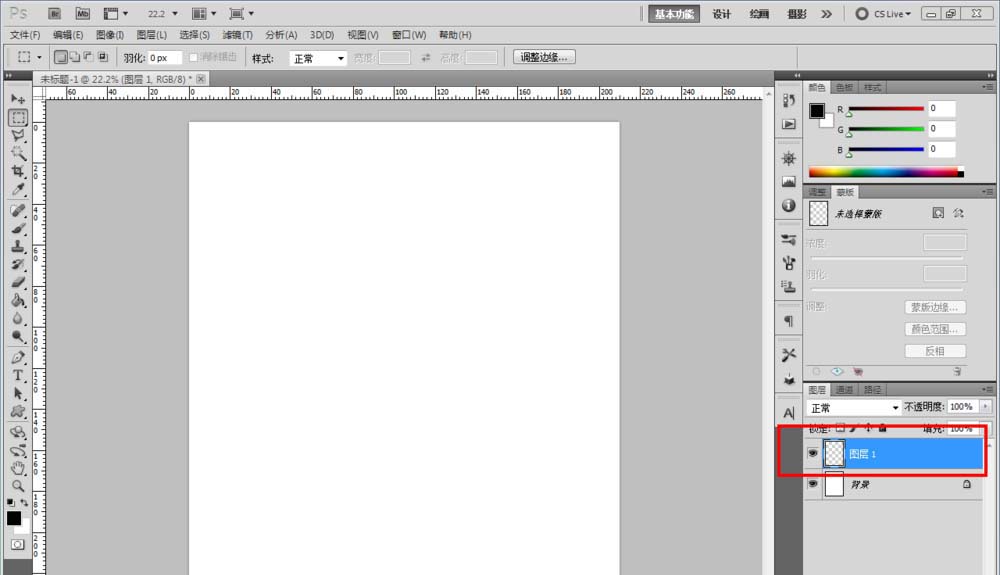Open Mini Bridge with Mb icon

click(82, 13)
